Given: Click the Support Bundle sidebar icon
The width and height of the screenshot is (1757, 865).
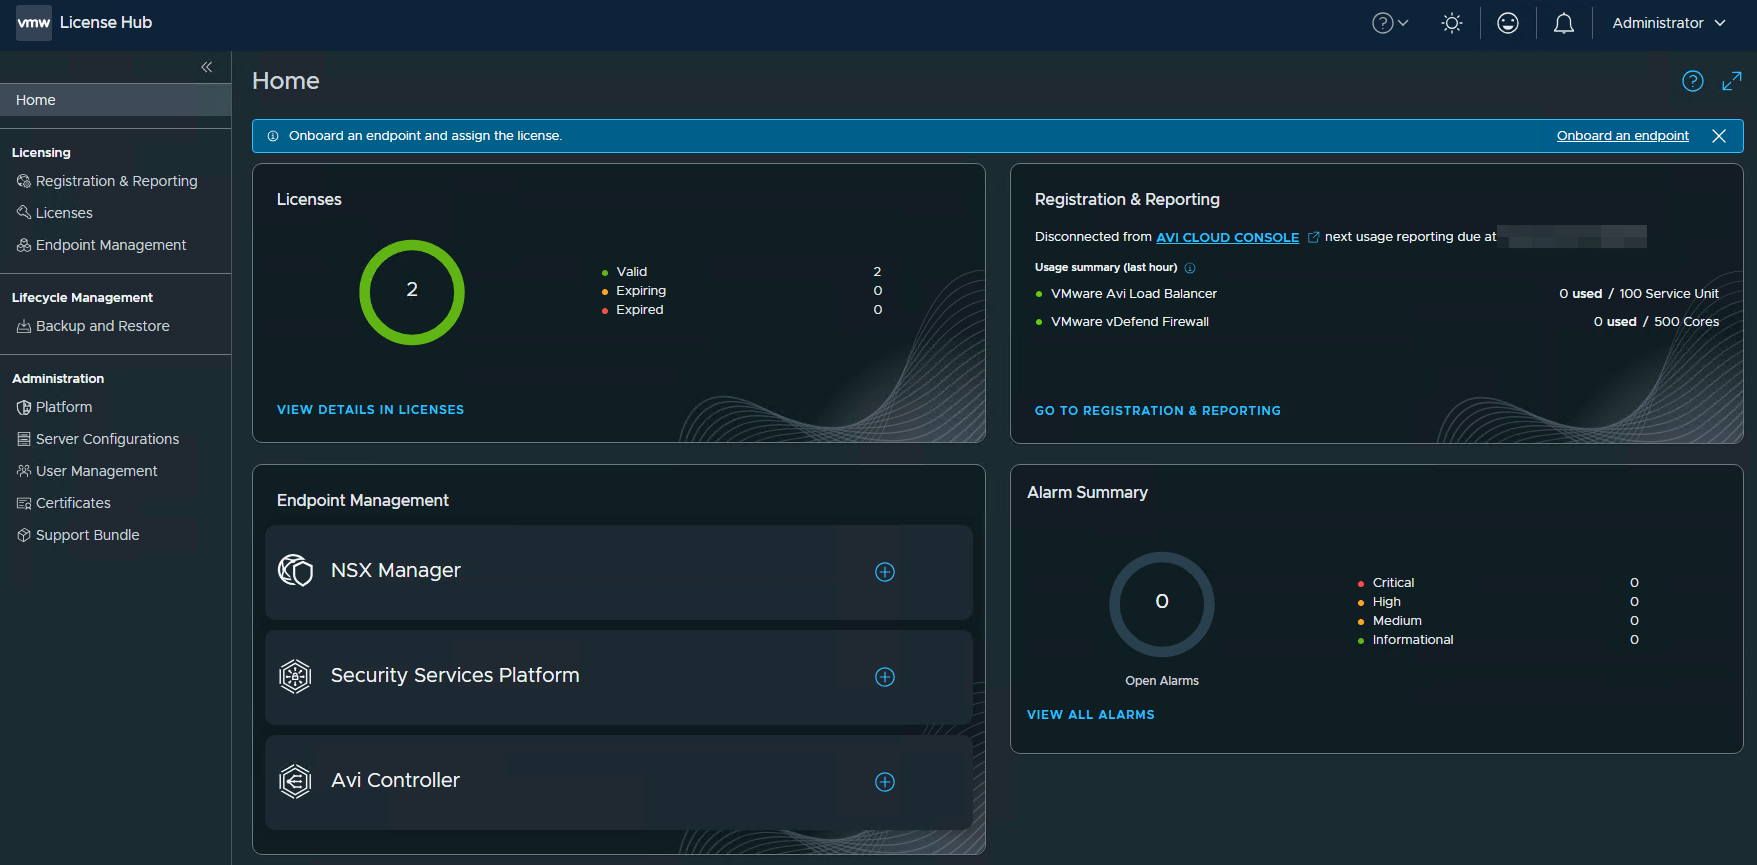Looking at the screenshot, I should click(24, 535).
